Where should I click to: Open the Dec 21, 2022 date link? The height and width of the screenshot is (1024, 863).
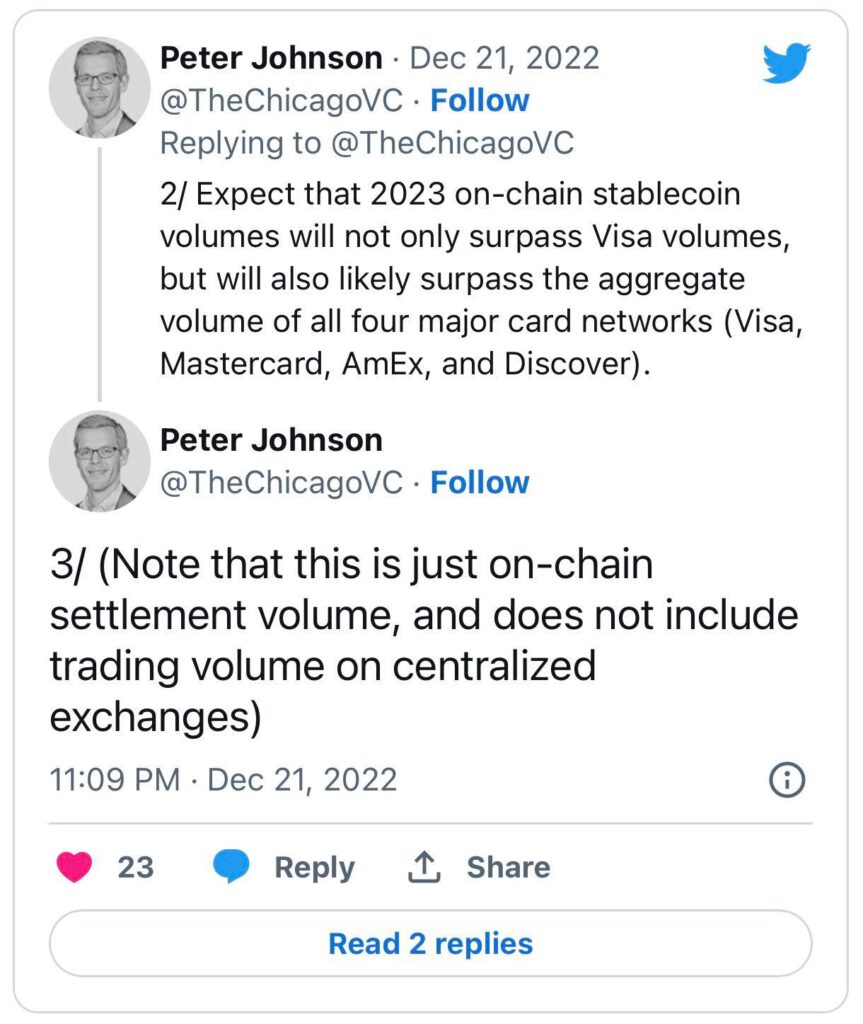pos(505,58)
